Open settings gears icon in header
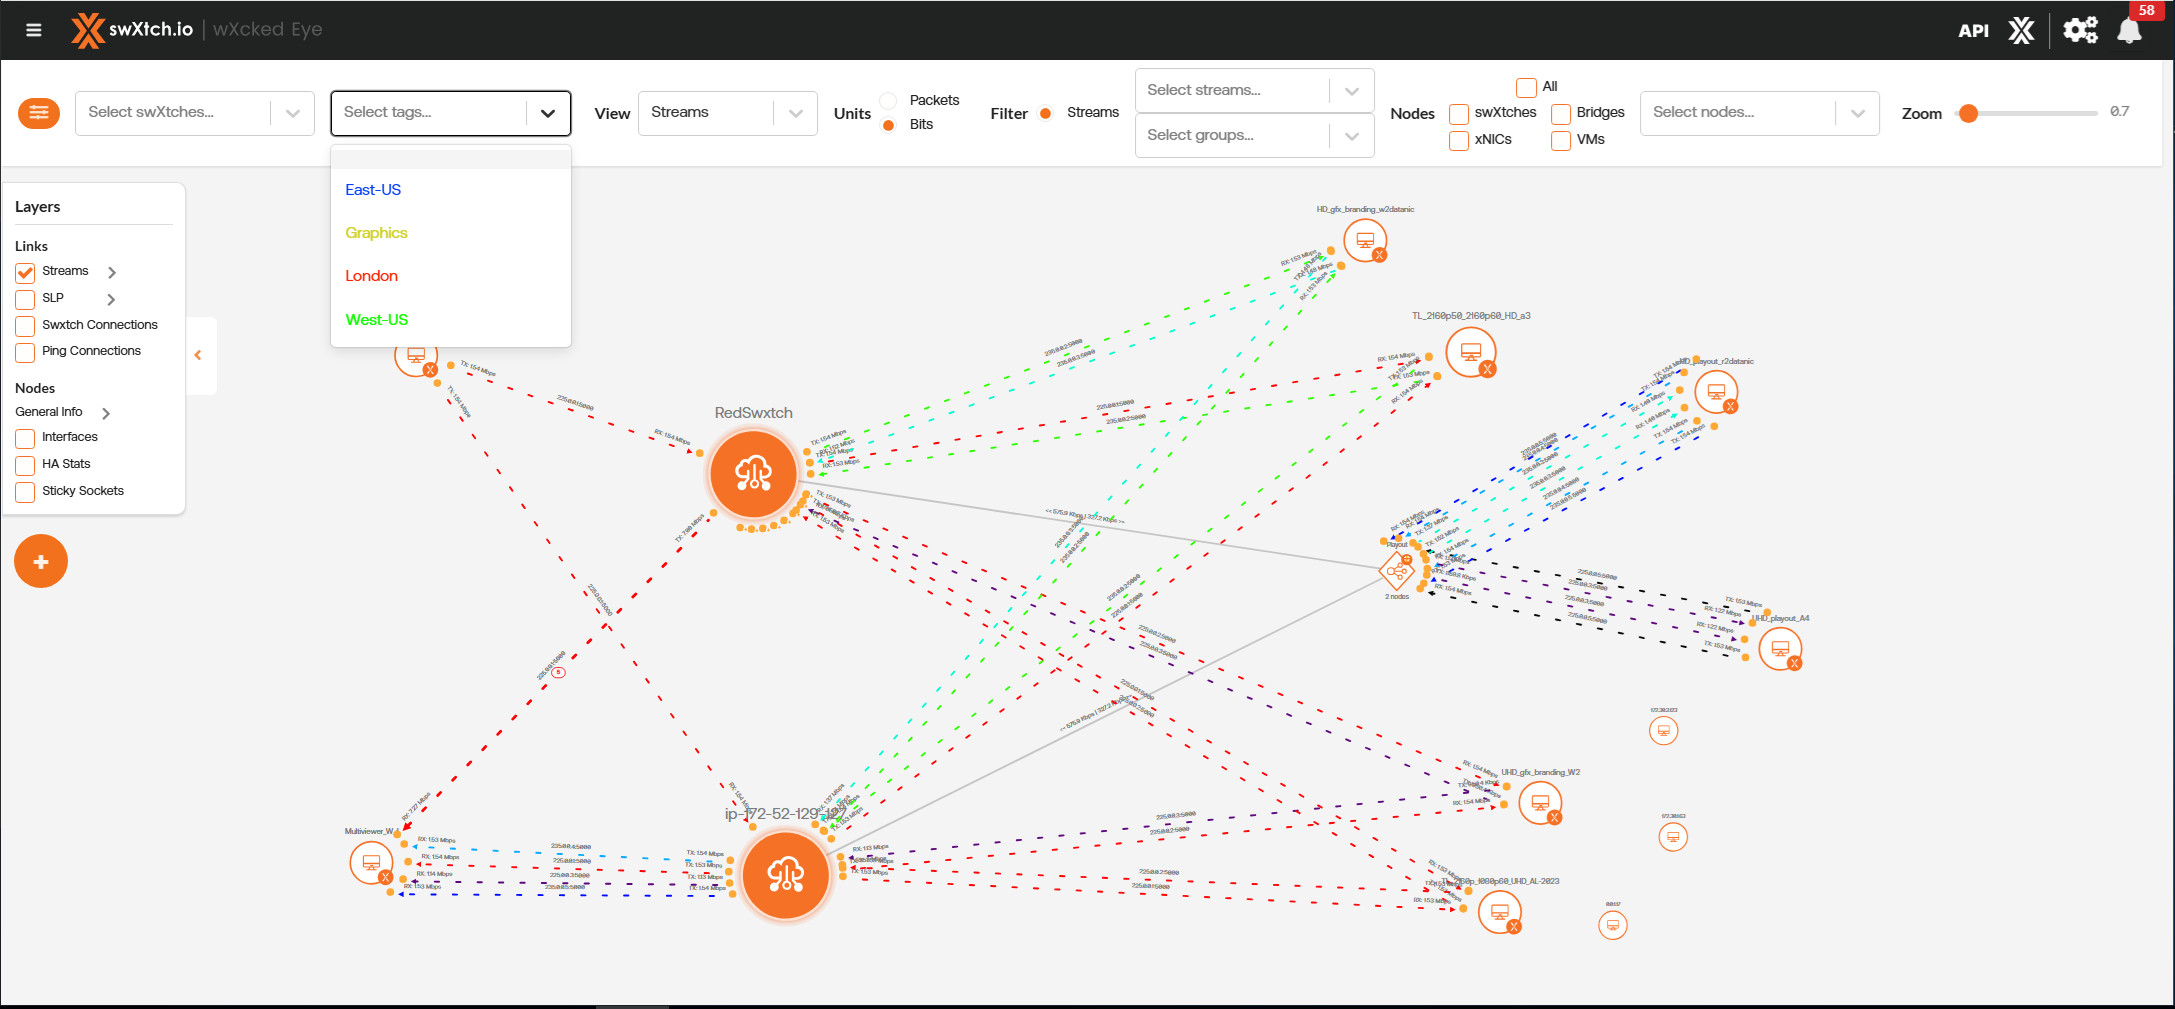The width and height of the screenshot is (2175, 1009). pos(2080,30)
